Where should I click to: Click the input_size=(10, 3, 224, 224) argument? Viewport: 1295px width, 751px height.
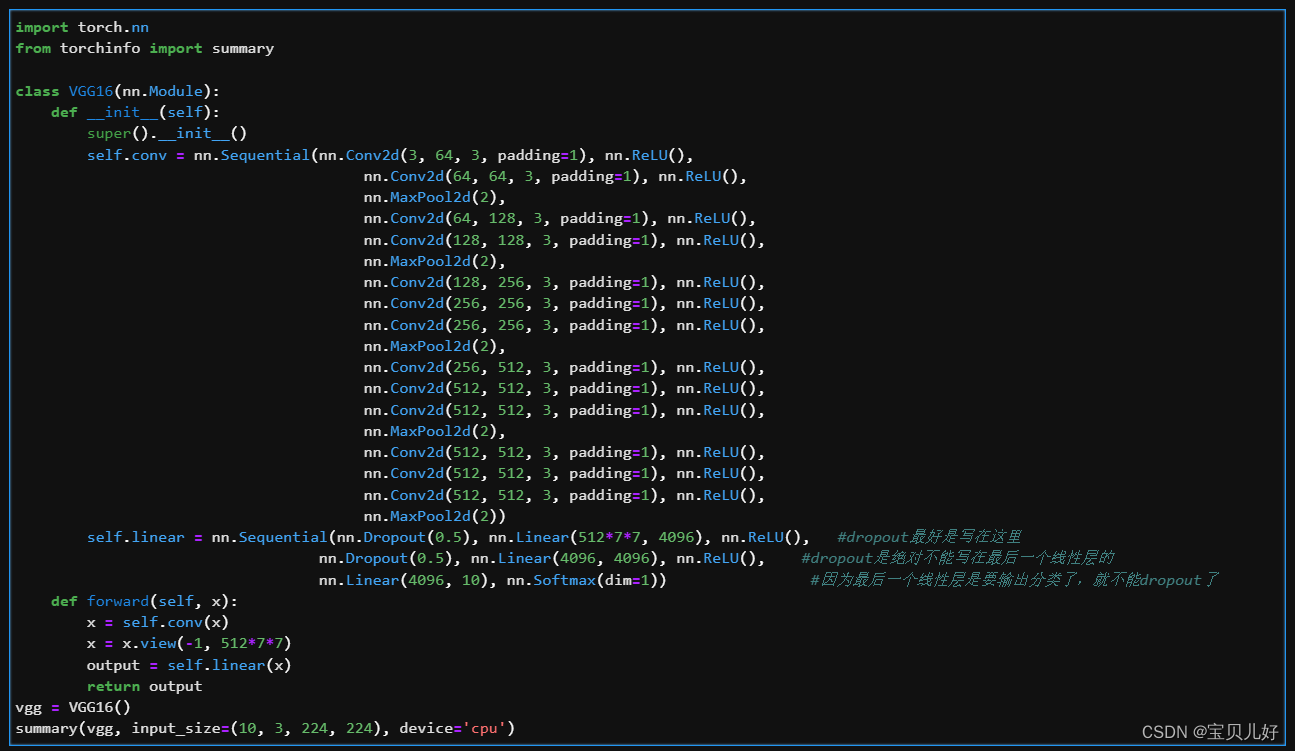click(260, 728)
